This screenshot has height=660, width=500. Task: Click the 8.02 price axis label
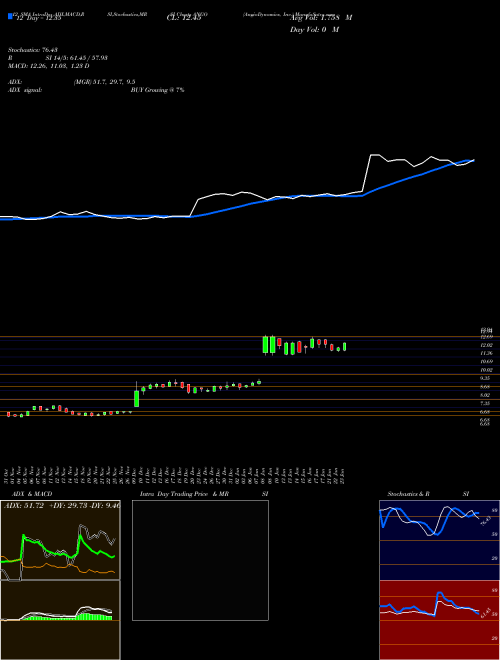tap(487, 395)
